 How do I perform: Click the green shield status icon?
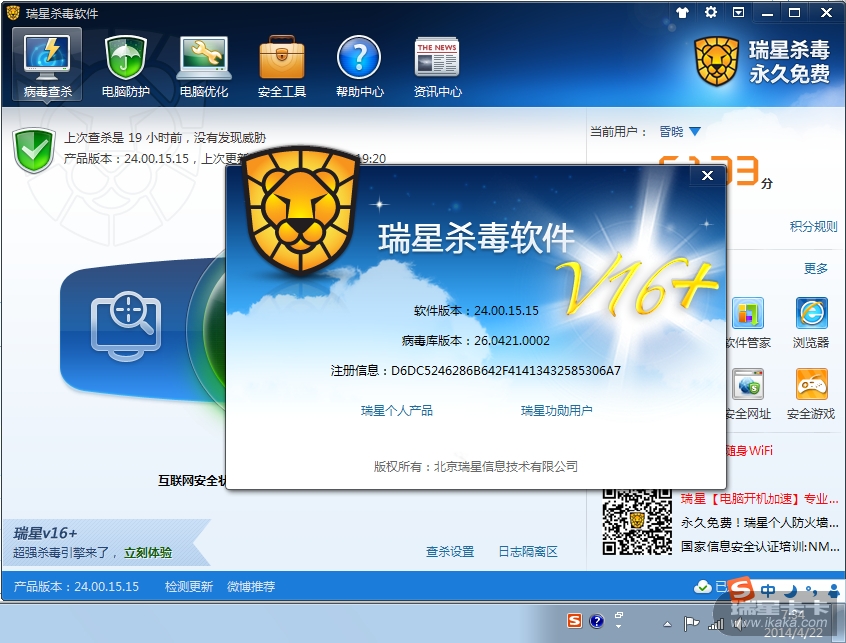tap(34, 150)
